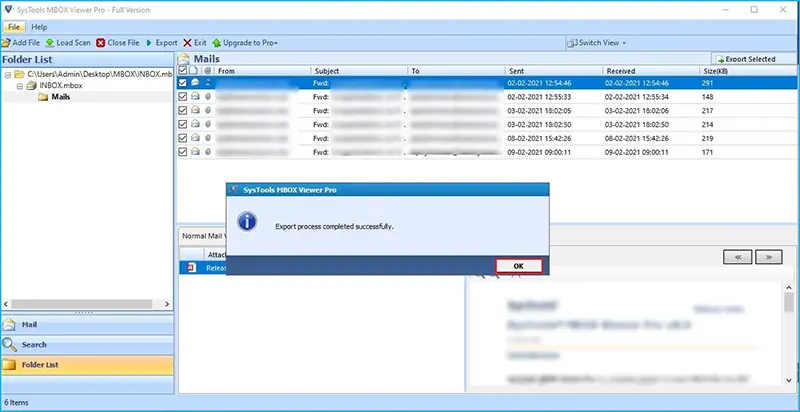Select the C:\Users\Admin\Desktop\MBOX root path

99,74
